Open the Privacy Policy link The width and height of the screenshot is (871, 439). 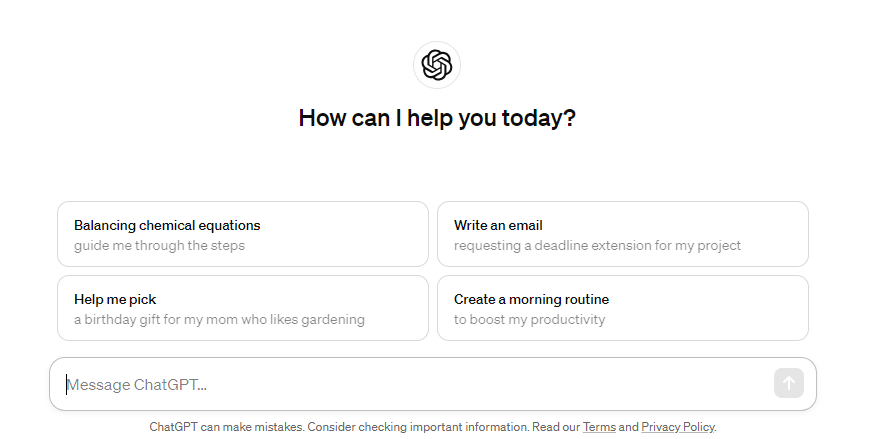(x=678, y=427)
